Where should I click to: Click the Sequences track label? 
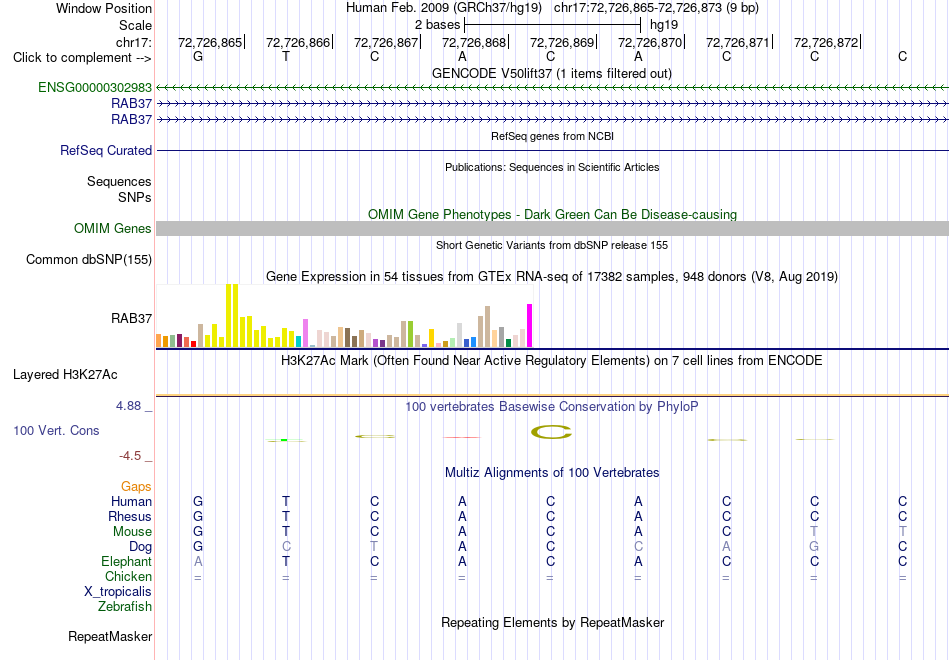point(119,181)
